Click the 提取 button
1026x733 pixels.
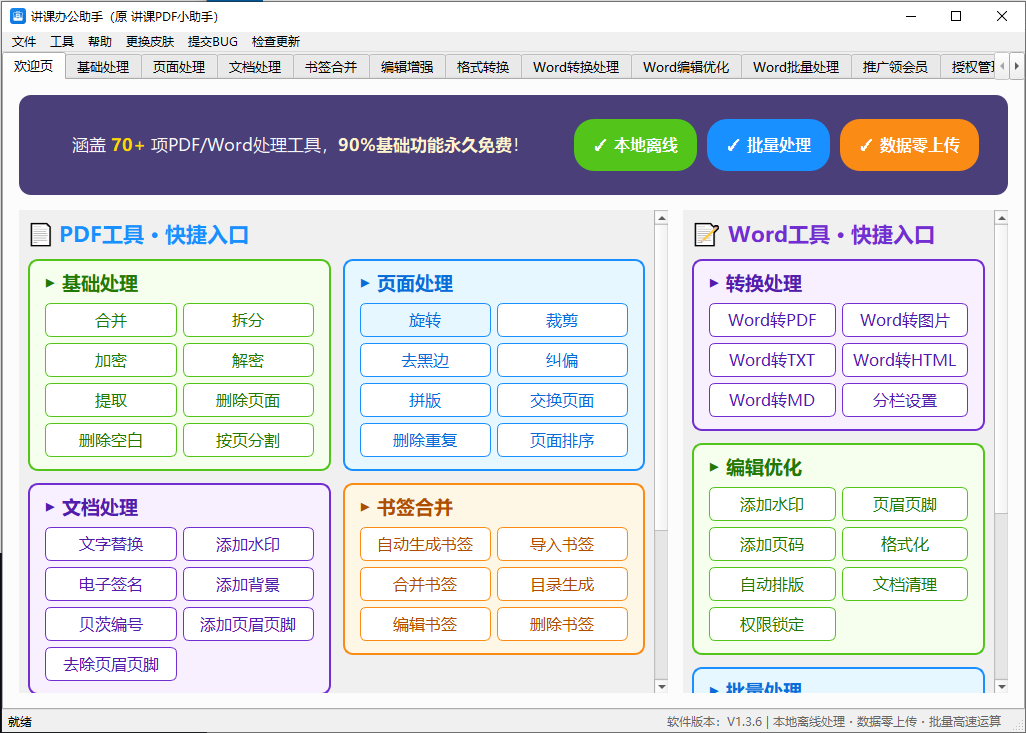pyautogui.click(x=111, y=400)
